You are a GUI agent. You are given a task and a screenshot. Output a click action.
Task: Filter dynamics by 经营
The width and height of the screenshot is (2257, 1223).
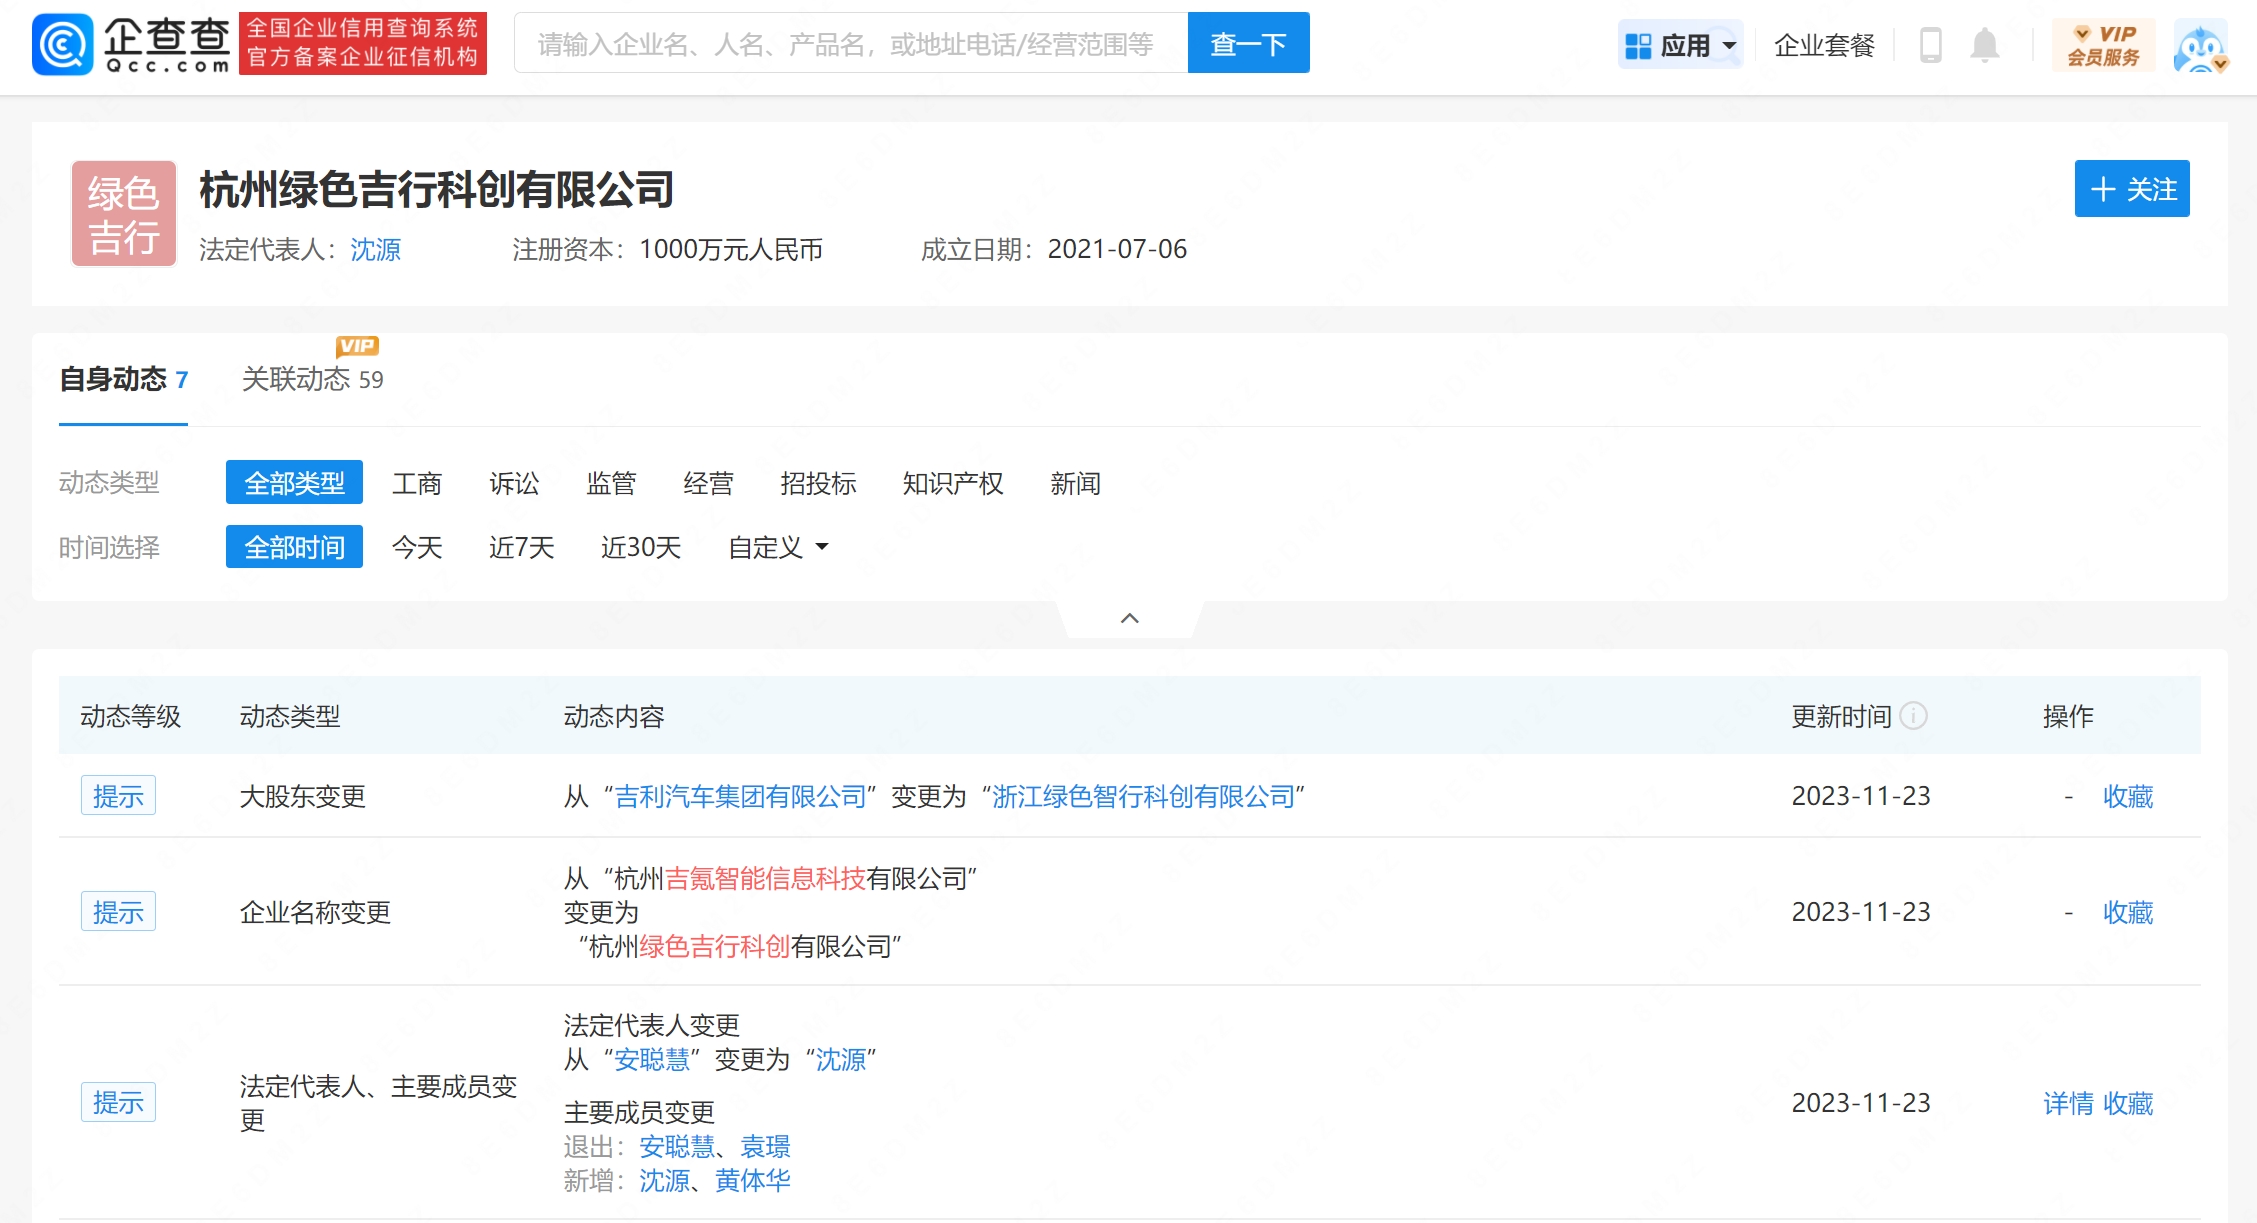click(708, 483)
